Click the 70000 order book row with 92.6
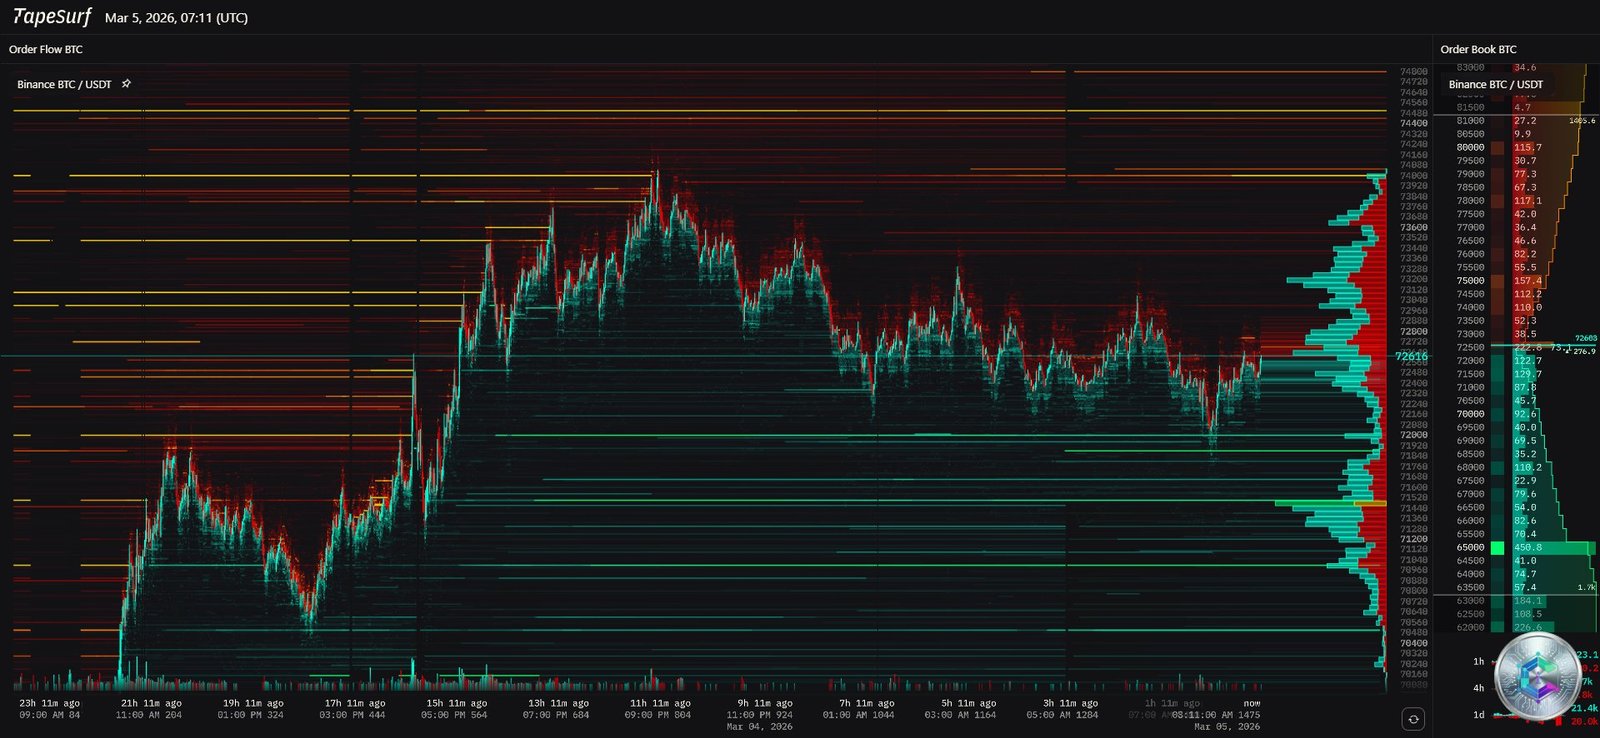Screen dimensions: 1600x738 tap(1516, 414)
